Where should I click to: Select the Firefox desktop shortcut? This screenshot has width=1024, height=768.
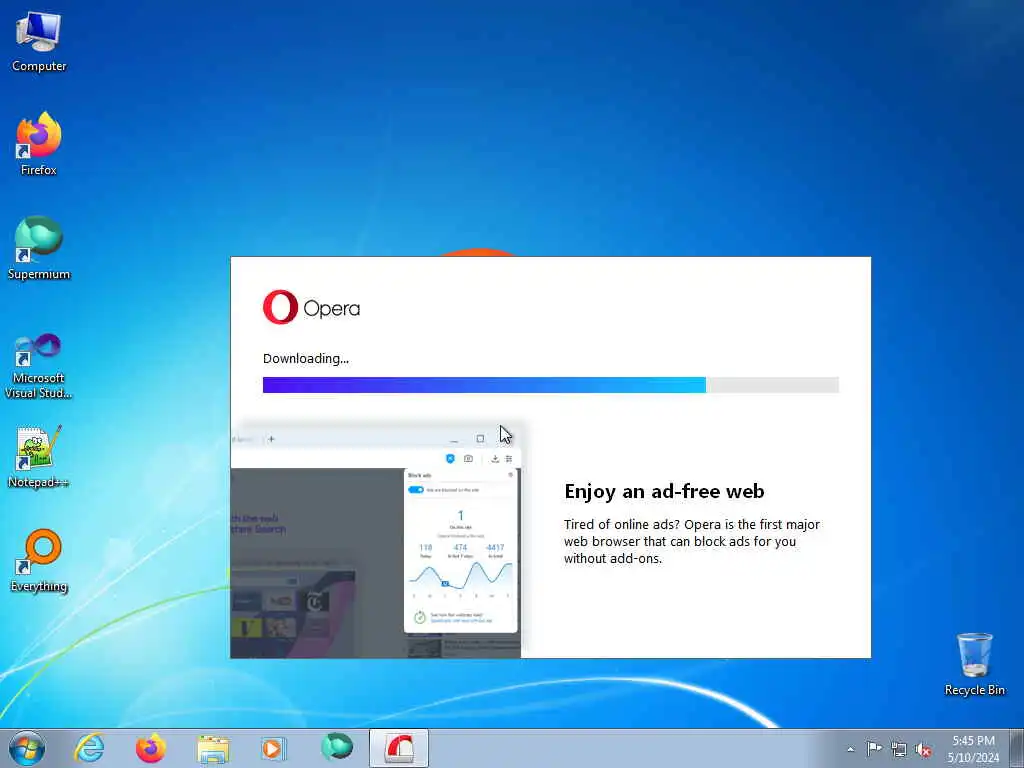tap(39, 144)
